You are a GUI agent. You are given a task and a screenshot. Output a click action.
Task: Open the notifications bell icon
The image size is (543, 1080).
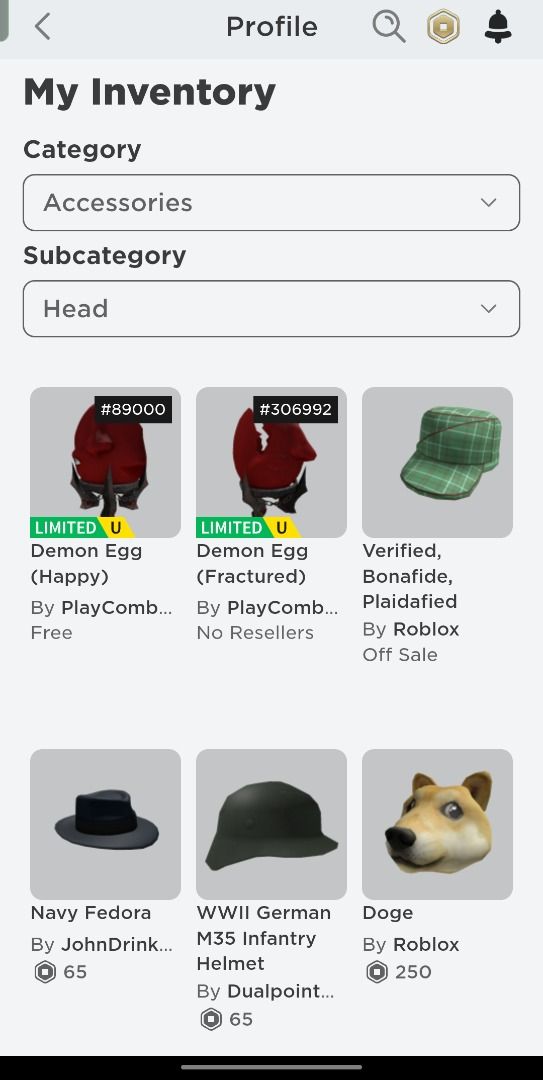[498, 28]
